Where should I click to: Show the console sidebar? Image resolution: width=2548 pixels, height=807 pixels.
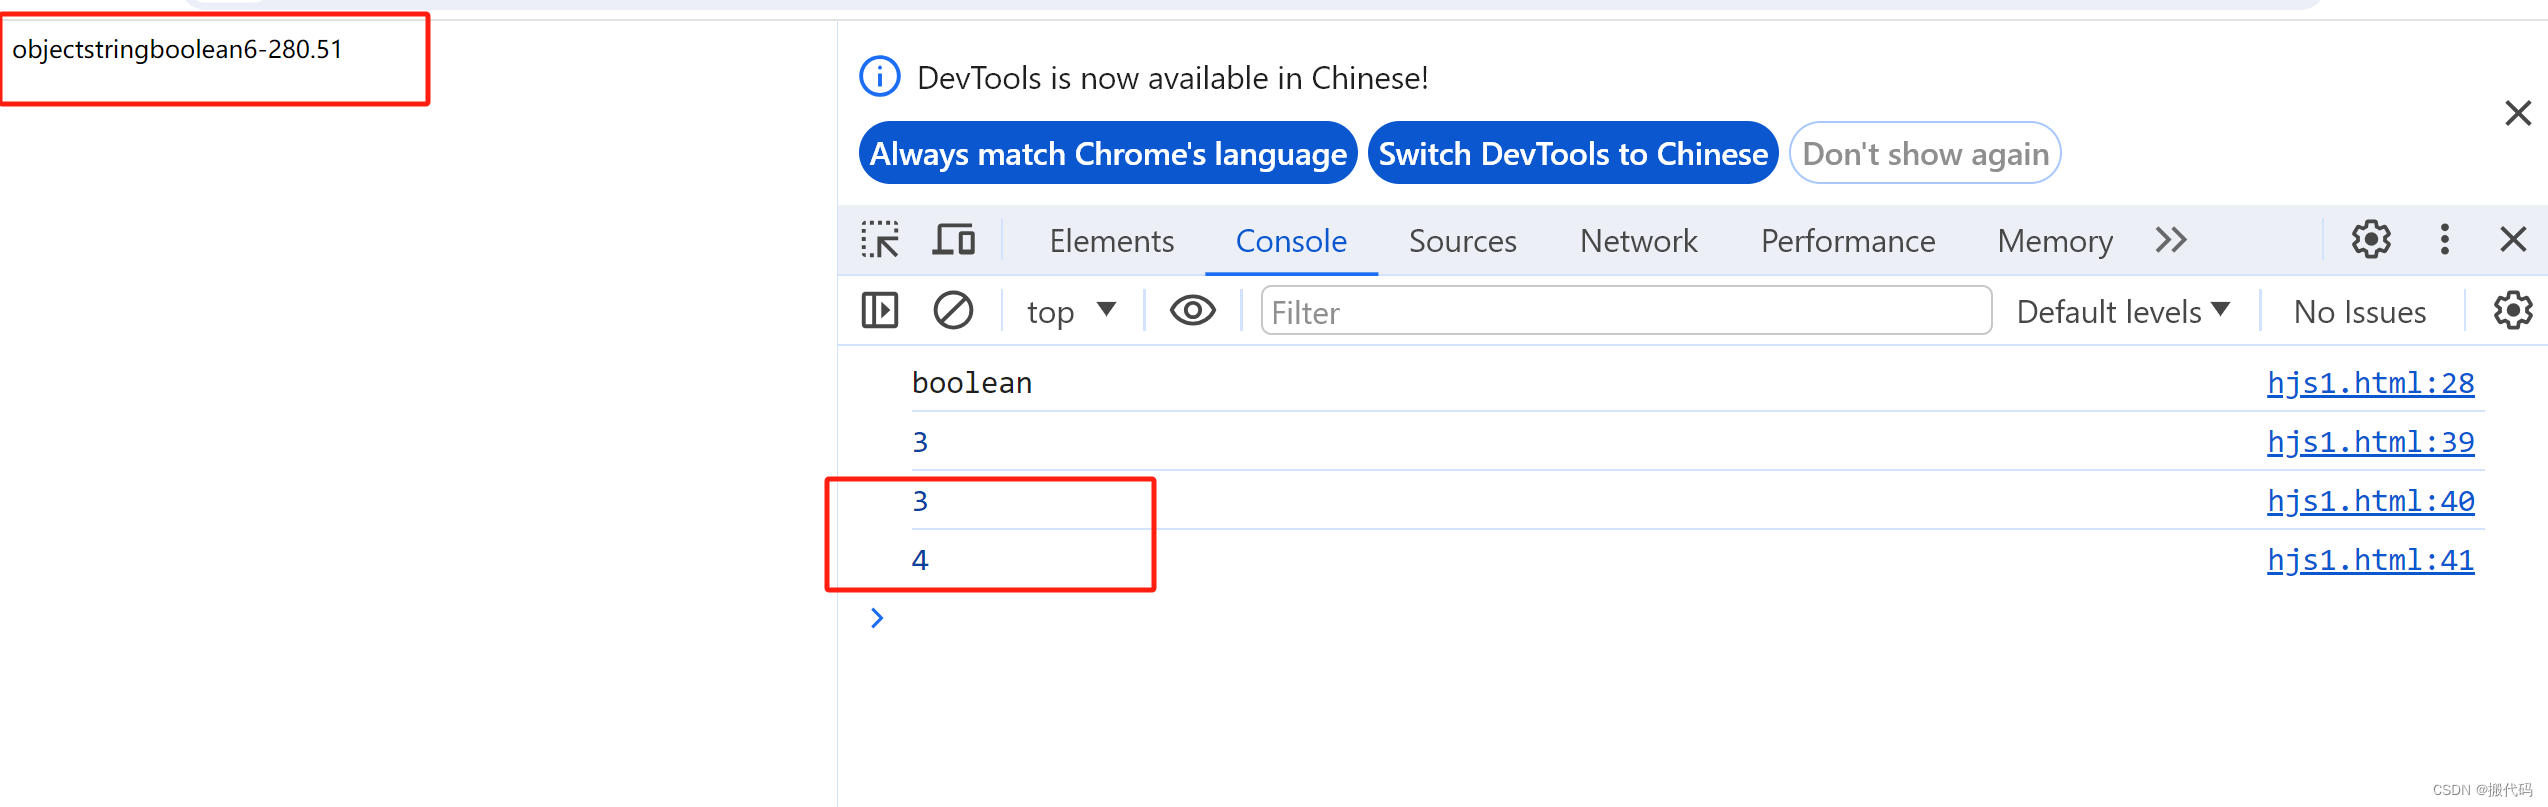pos(880,311)
